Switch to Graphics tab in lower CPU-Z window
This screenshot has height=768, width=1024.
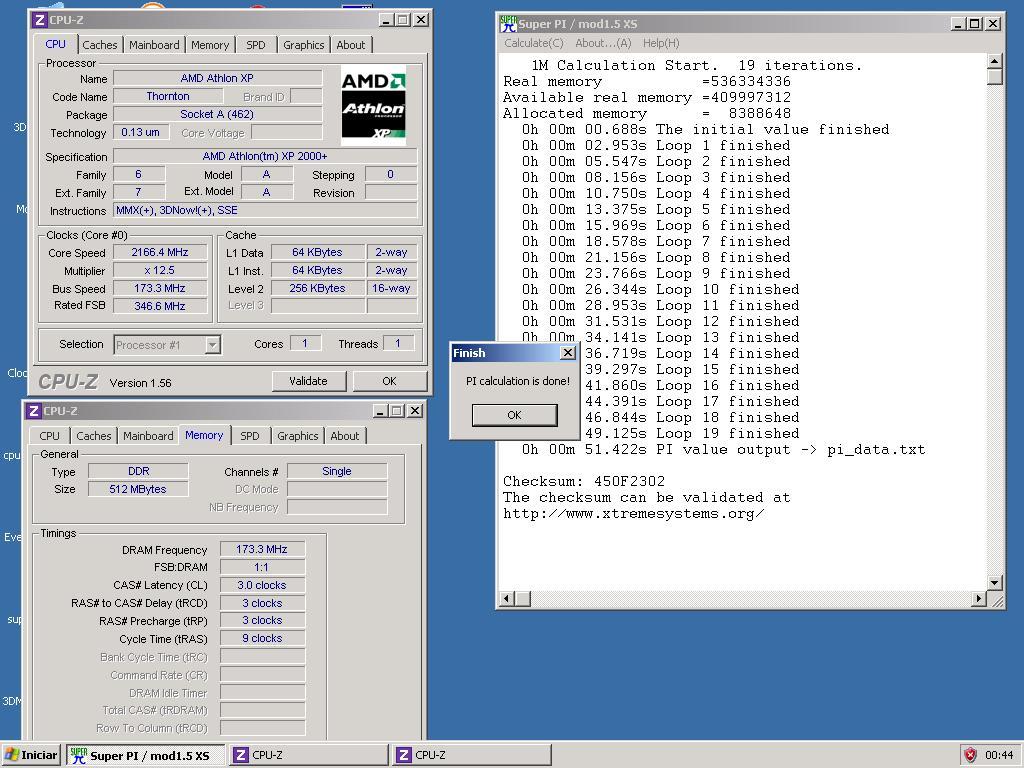pos(297,436)
